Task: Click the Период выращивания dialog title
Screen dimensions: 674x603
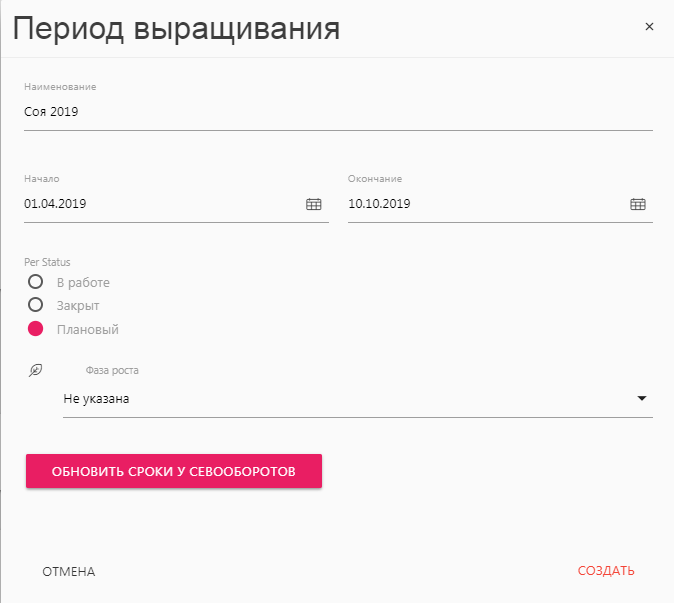Action: tap(176, 28)
